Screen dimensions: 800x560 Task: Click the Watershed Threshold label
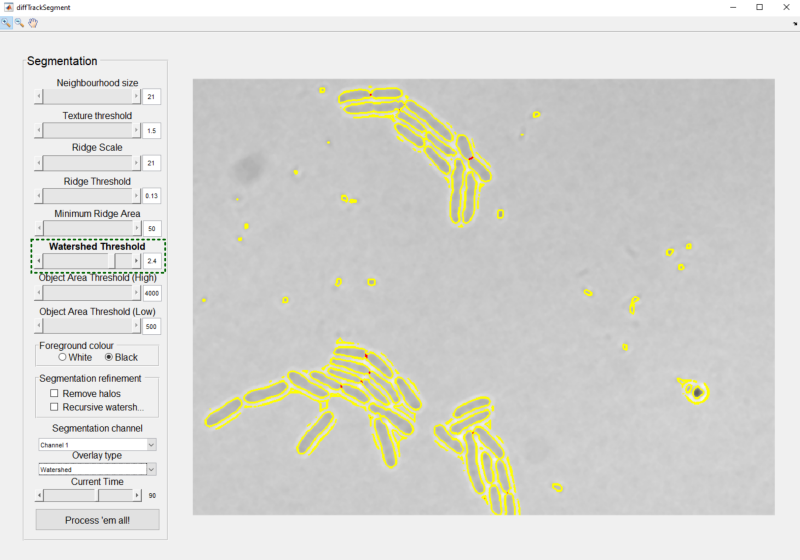click(x=97, y=246)
